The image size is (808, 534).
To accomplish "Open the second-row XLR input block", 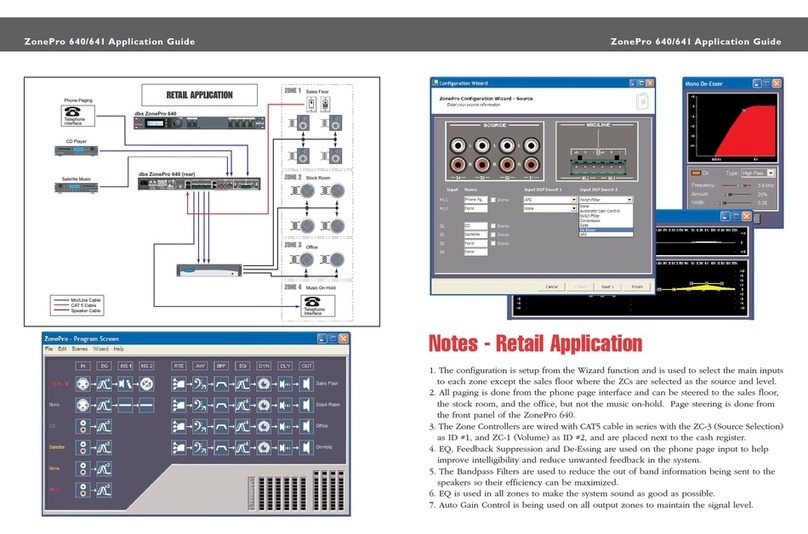I will (82, 405).
